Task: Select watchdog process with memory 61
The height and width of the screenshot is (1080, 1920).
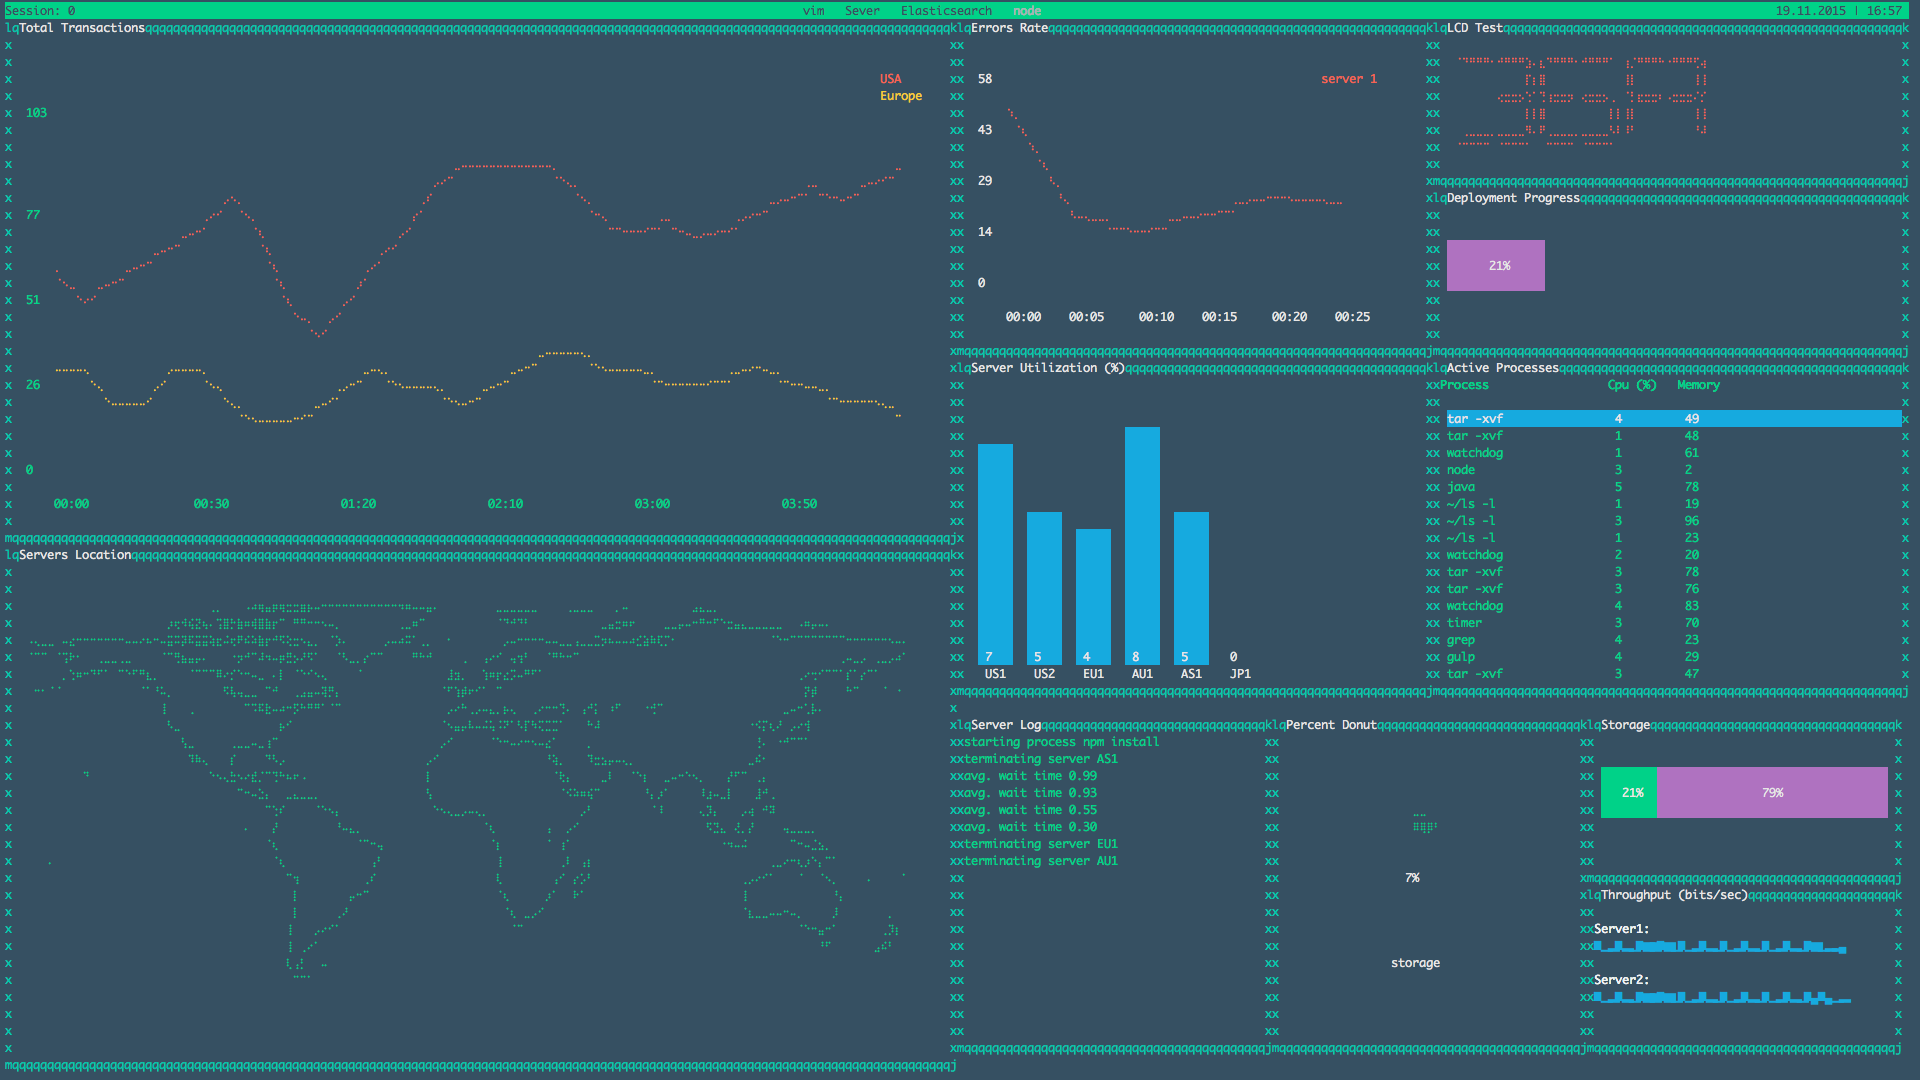Action: pos(1674,453)
